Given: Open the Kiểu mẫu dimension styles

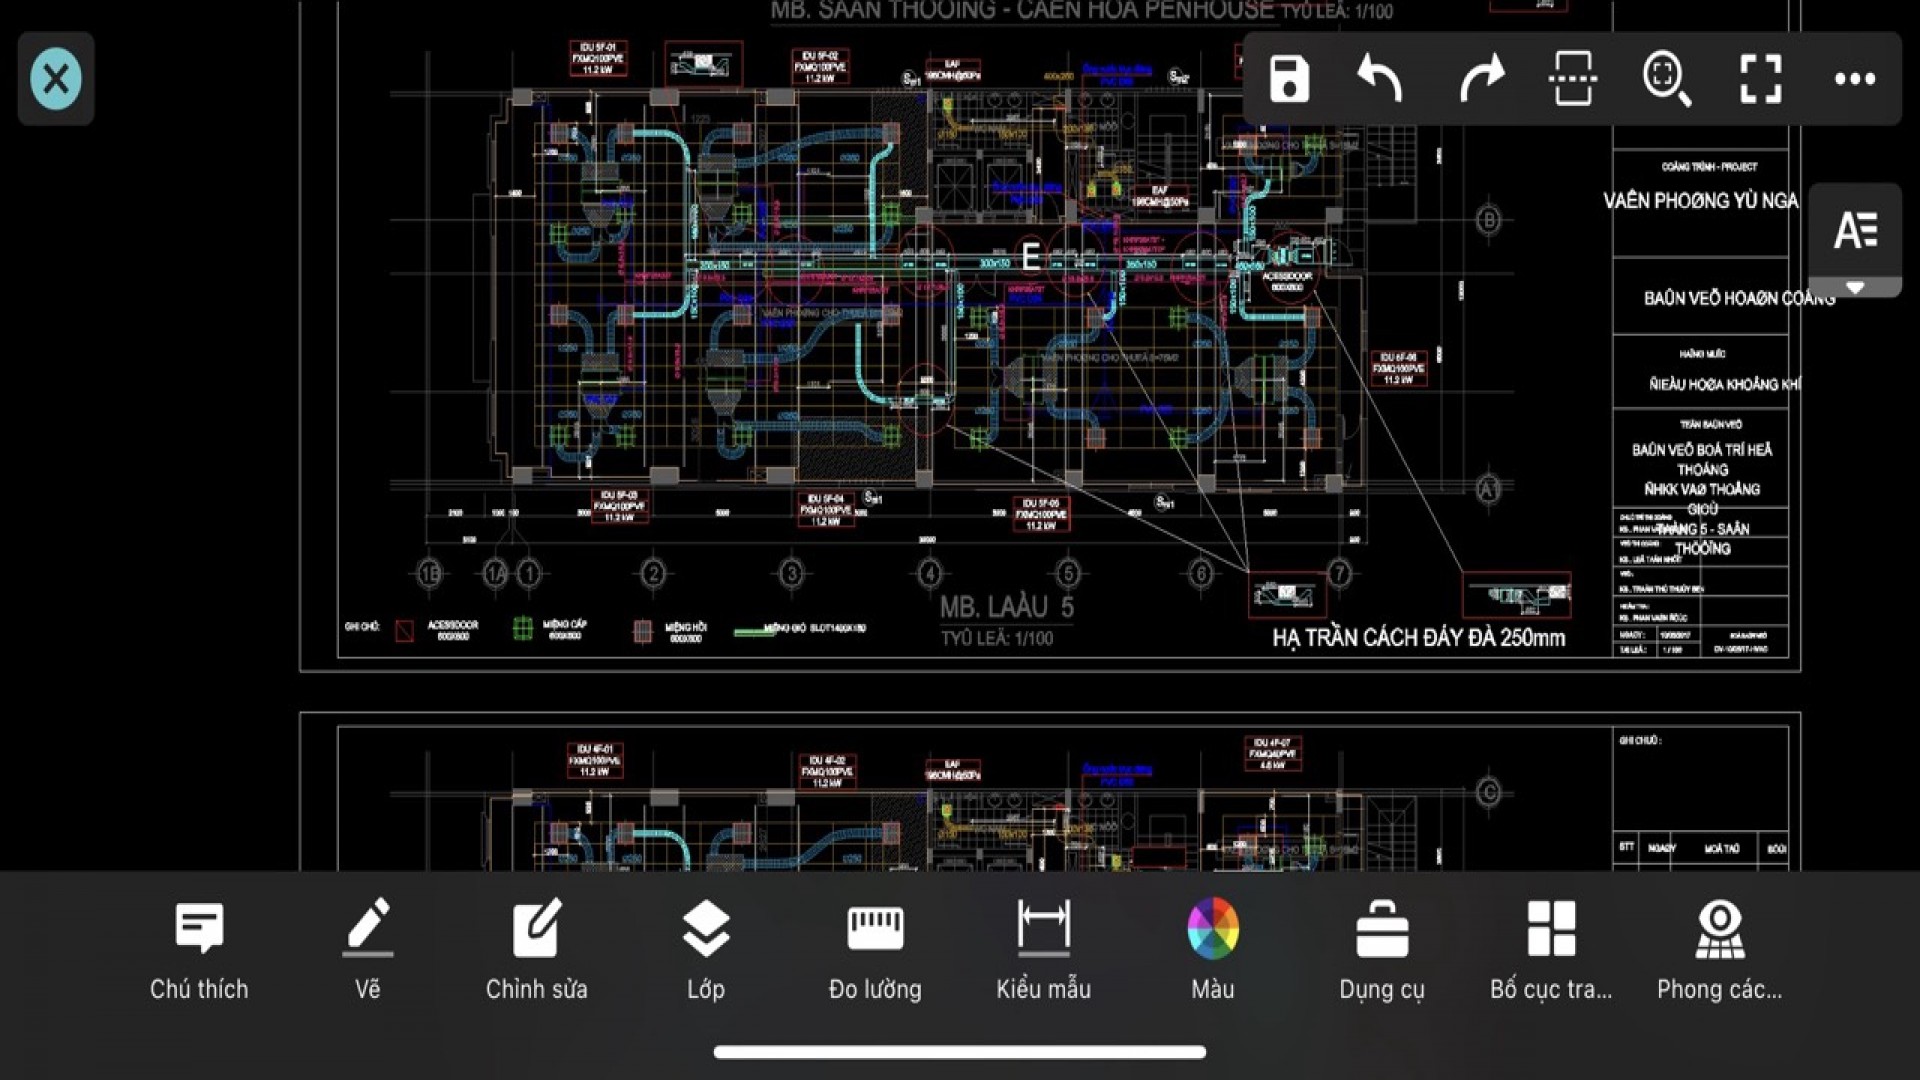Looking at the screenshot, I should (x=1043, y=950).
